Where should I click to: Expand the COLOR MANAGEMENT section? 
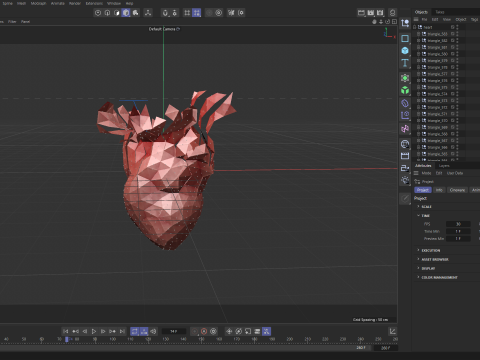(x=418, y=277)
